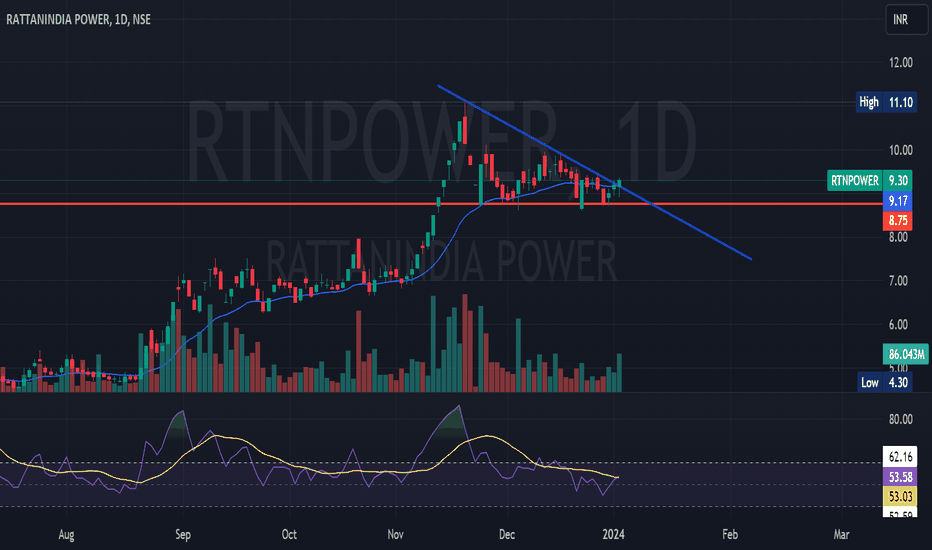
Task: Click the RATTANINDIA POWER, 1D, NSE chart title
Action: pos(78,20)
